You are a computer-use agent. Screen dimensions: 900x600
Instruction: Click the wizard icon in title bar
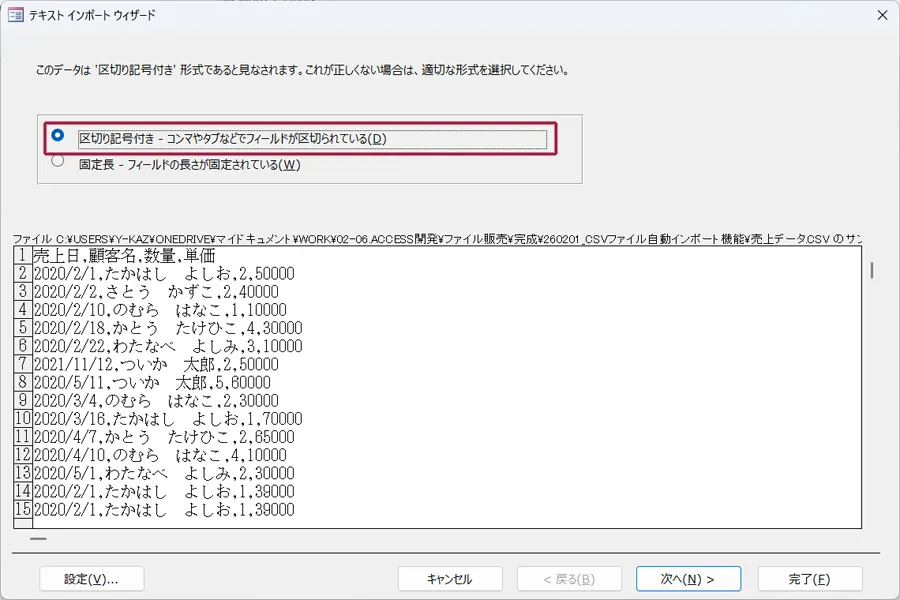point(16,15)
